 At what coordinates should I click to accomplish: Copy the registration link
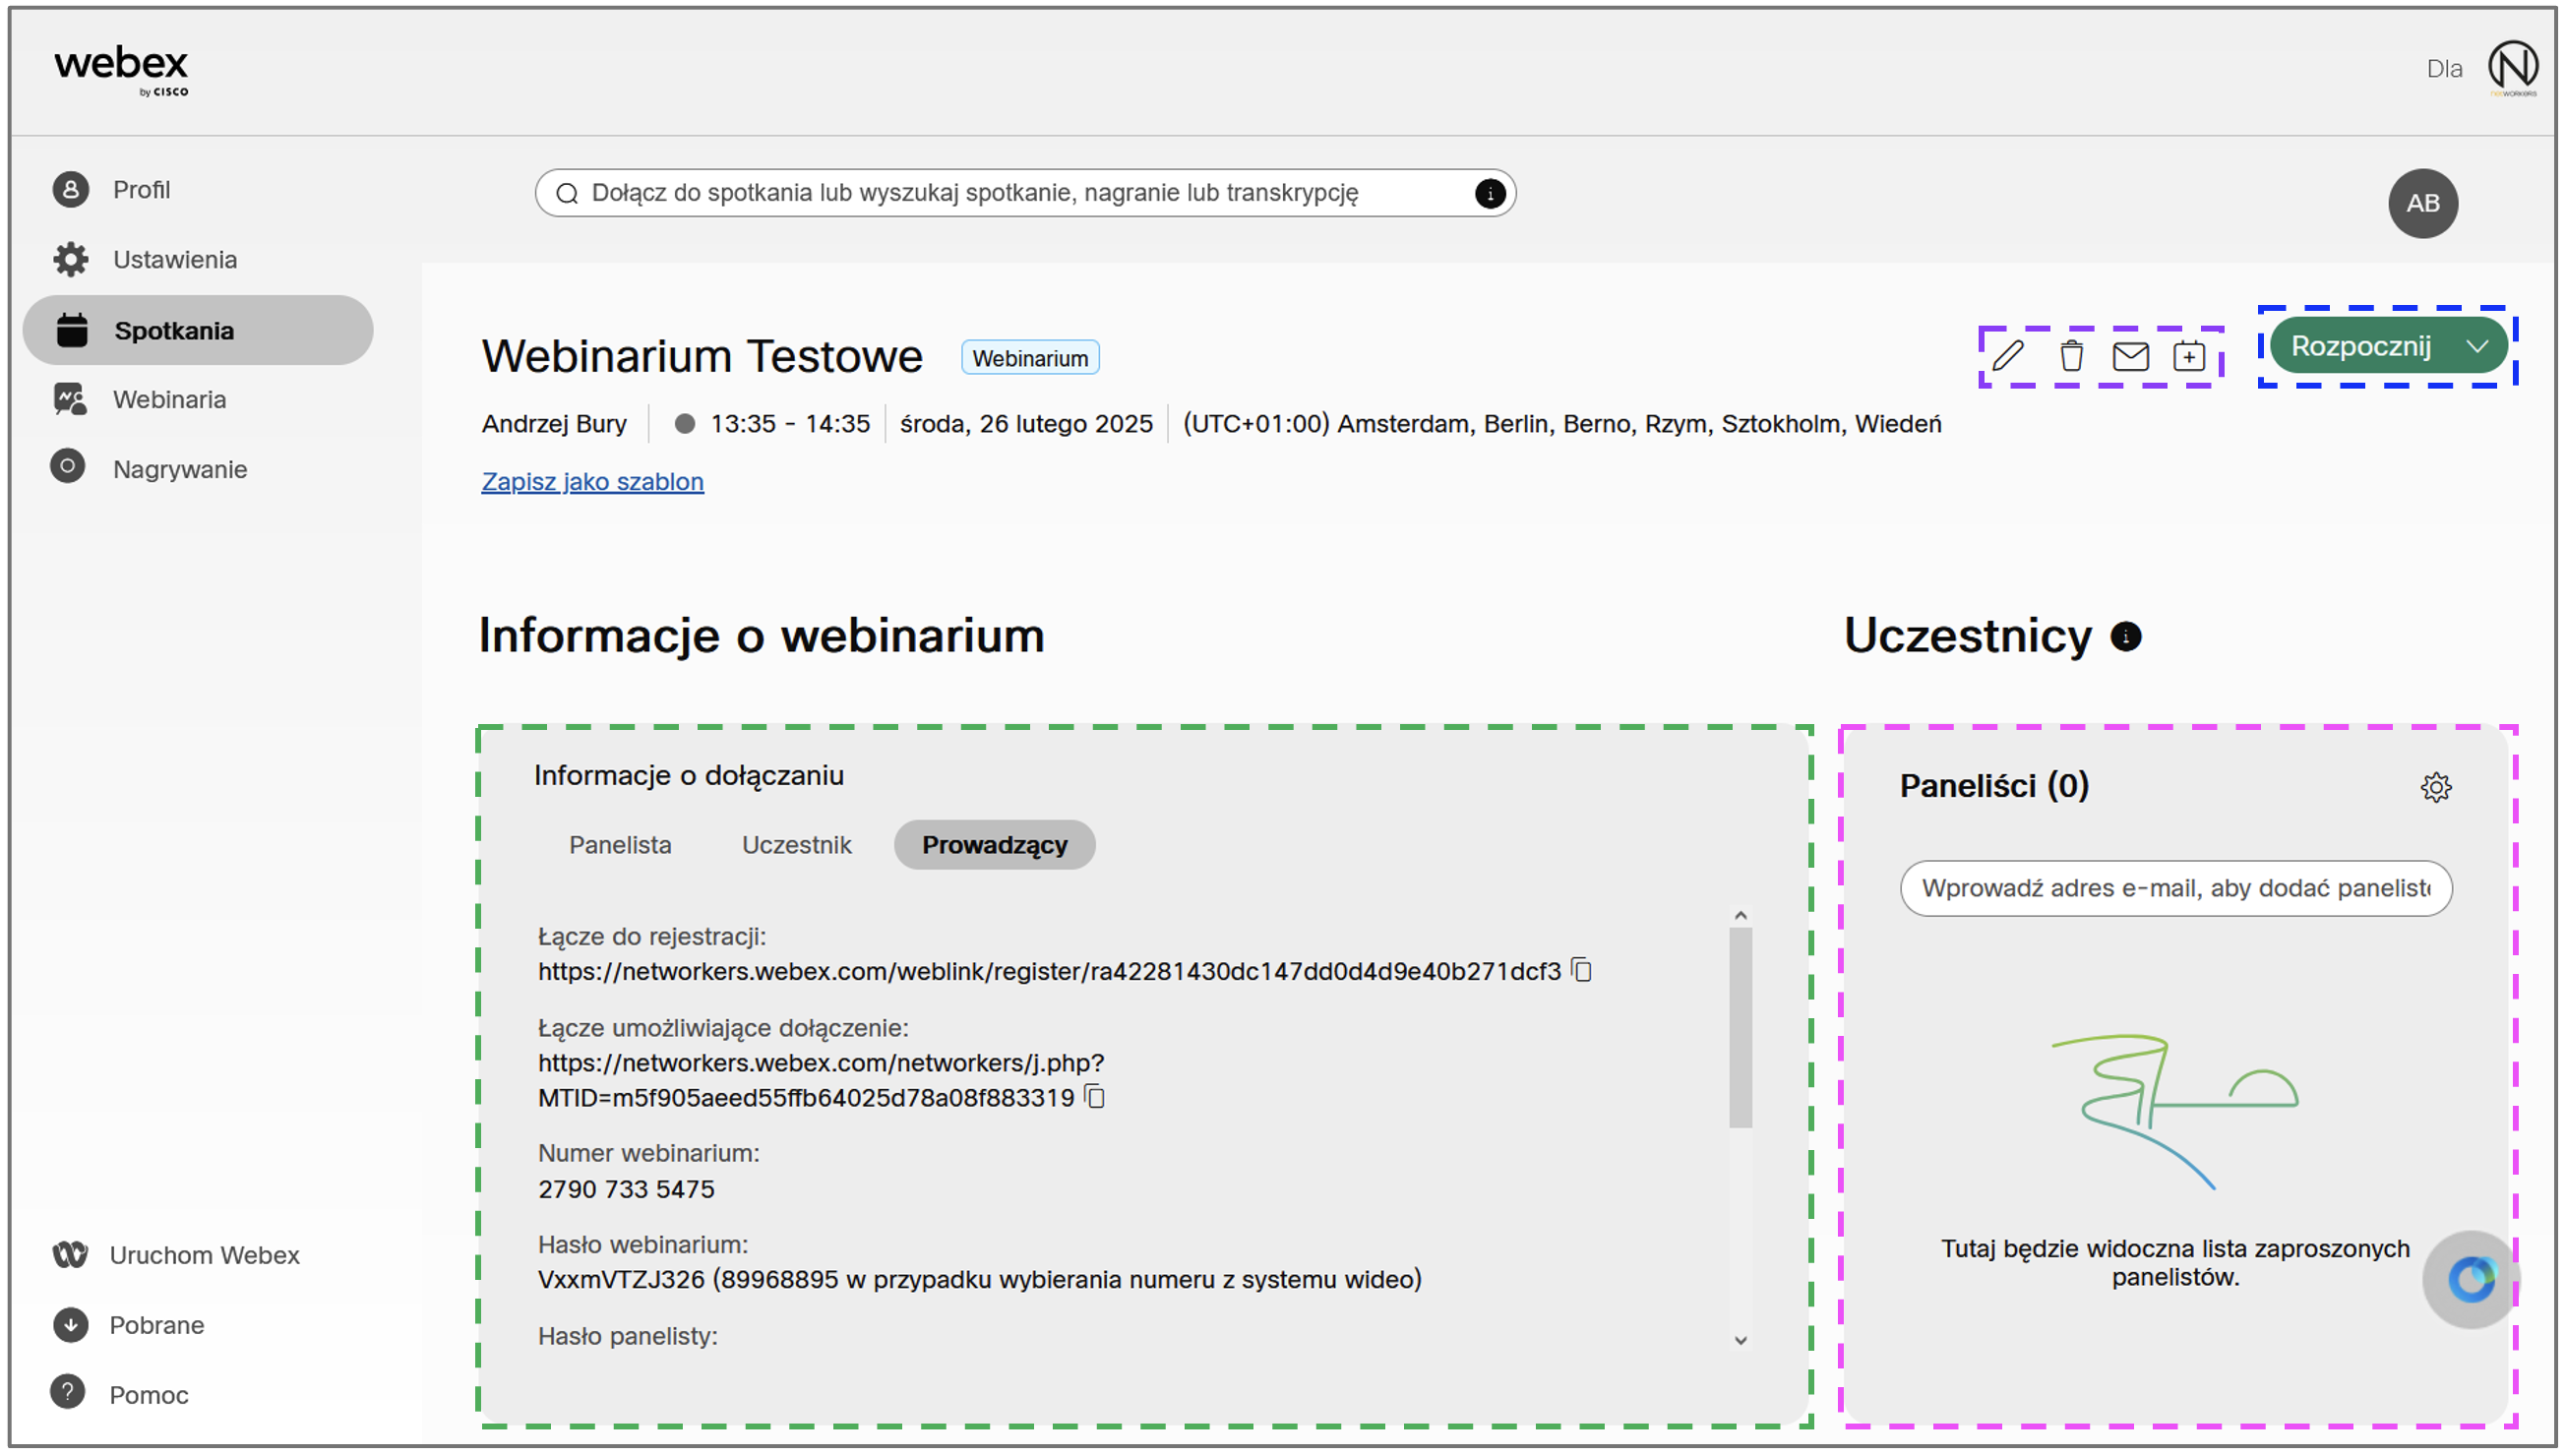[x=1582, y=971]
